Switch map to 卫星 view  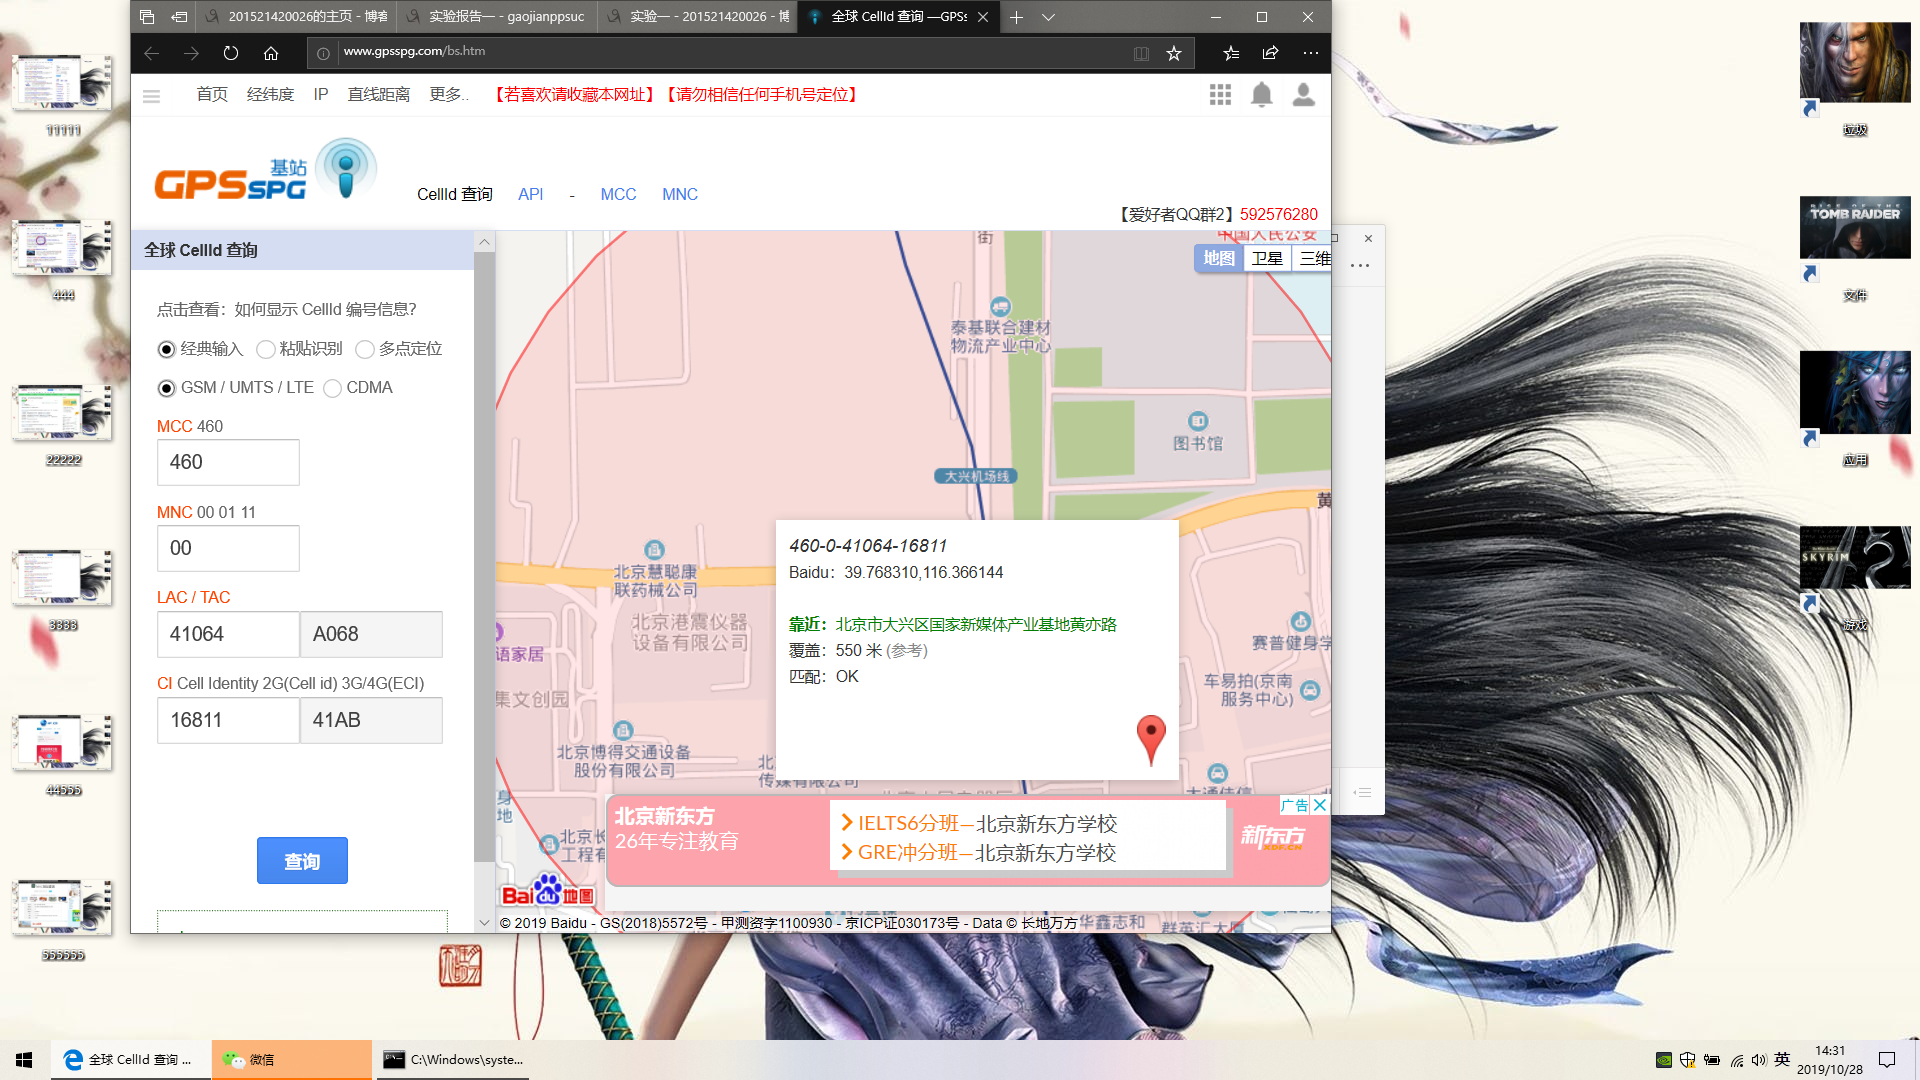pyautogui.click(x=1267, y=258)
